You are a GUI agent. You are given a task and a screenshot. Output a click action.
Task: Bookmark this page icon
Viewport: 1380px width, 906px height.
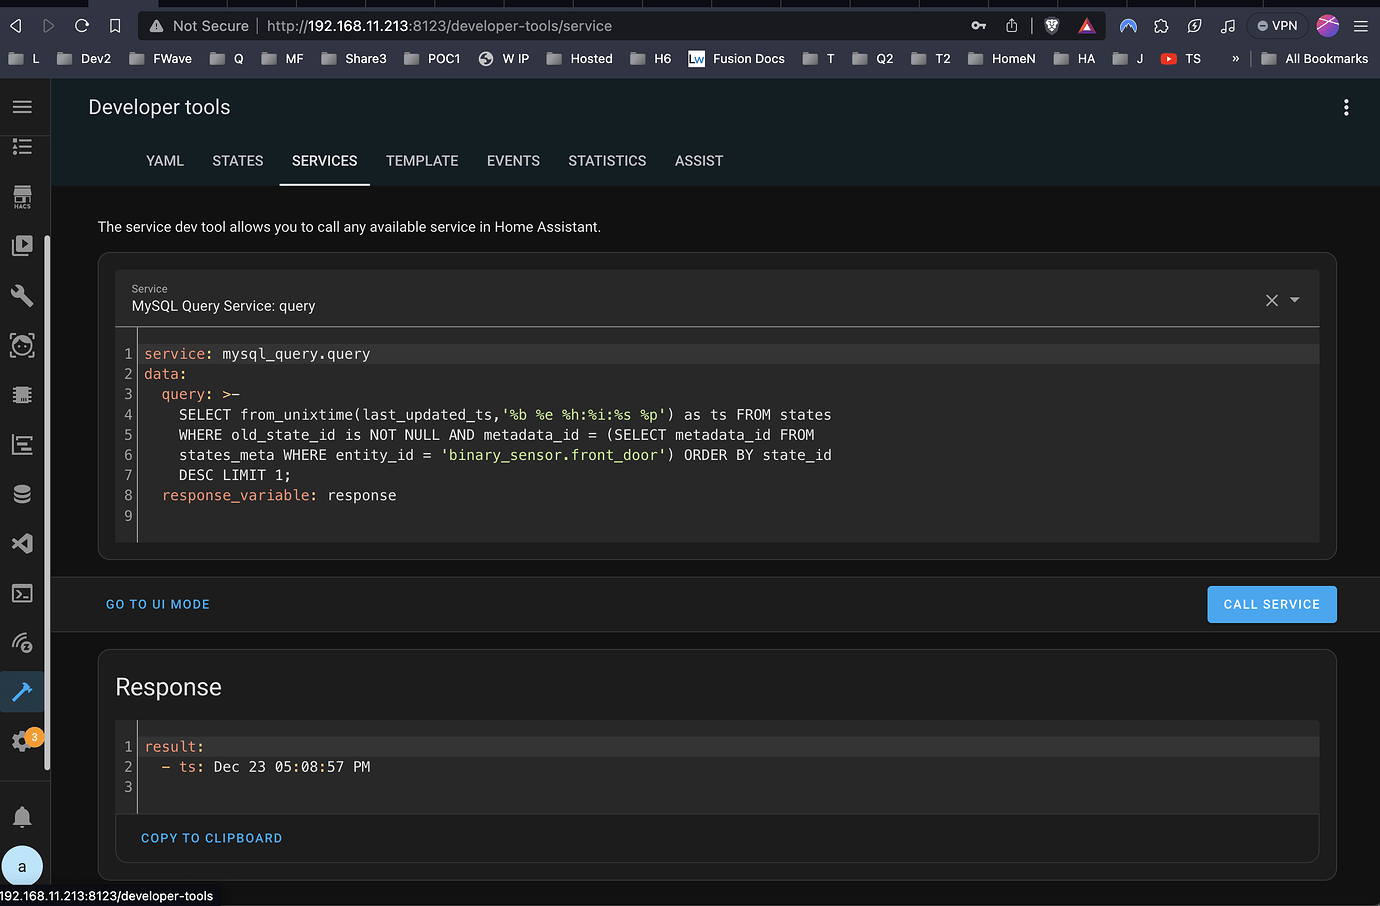[115, 26]
